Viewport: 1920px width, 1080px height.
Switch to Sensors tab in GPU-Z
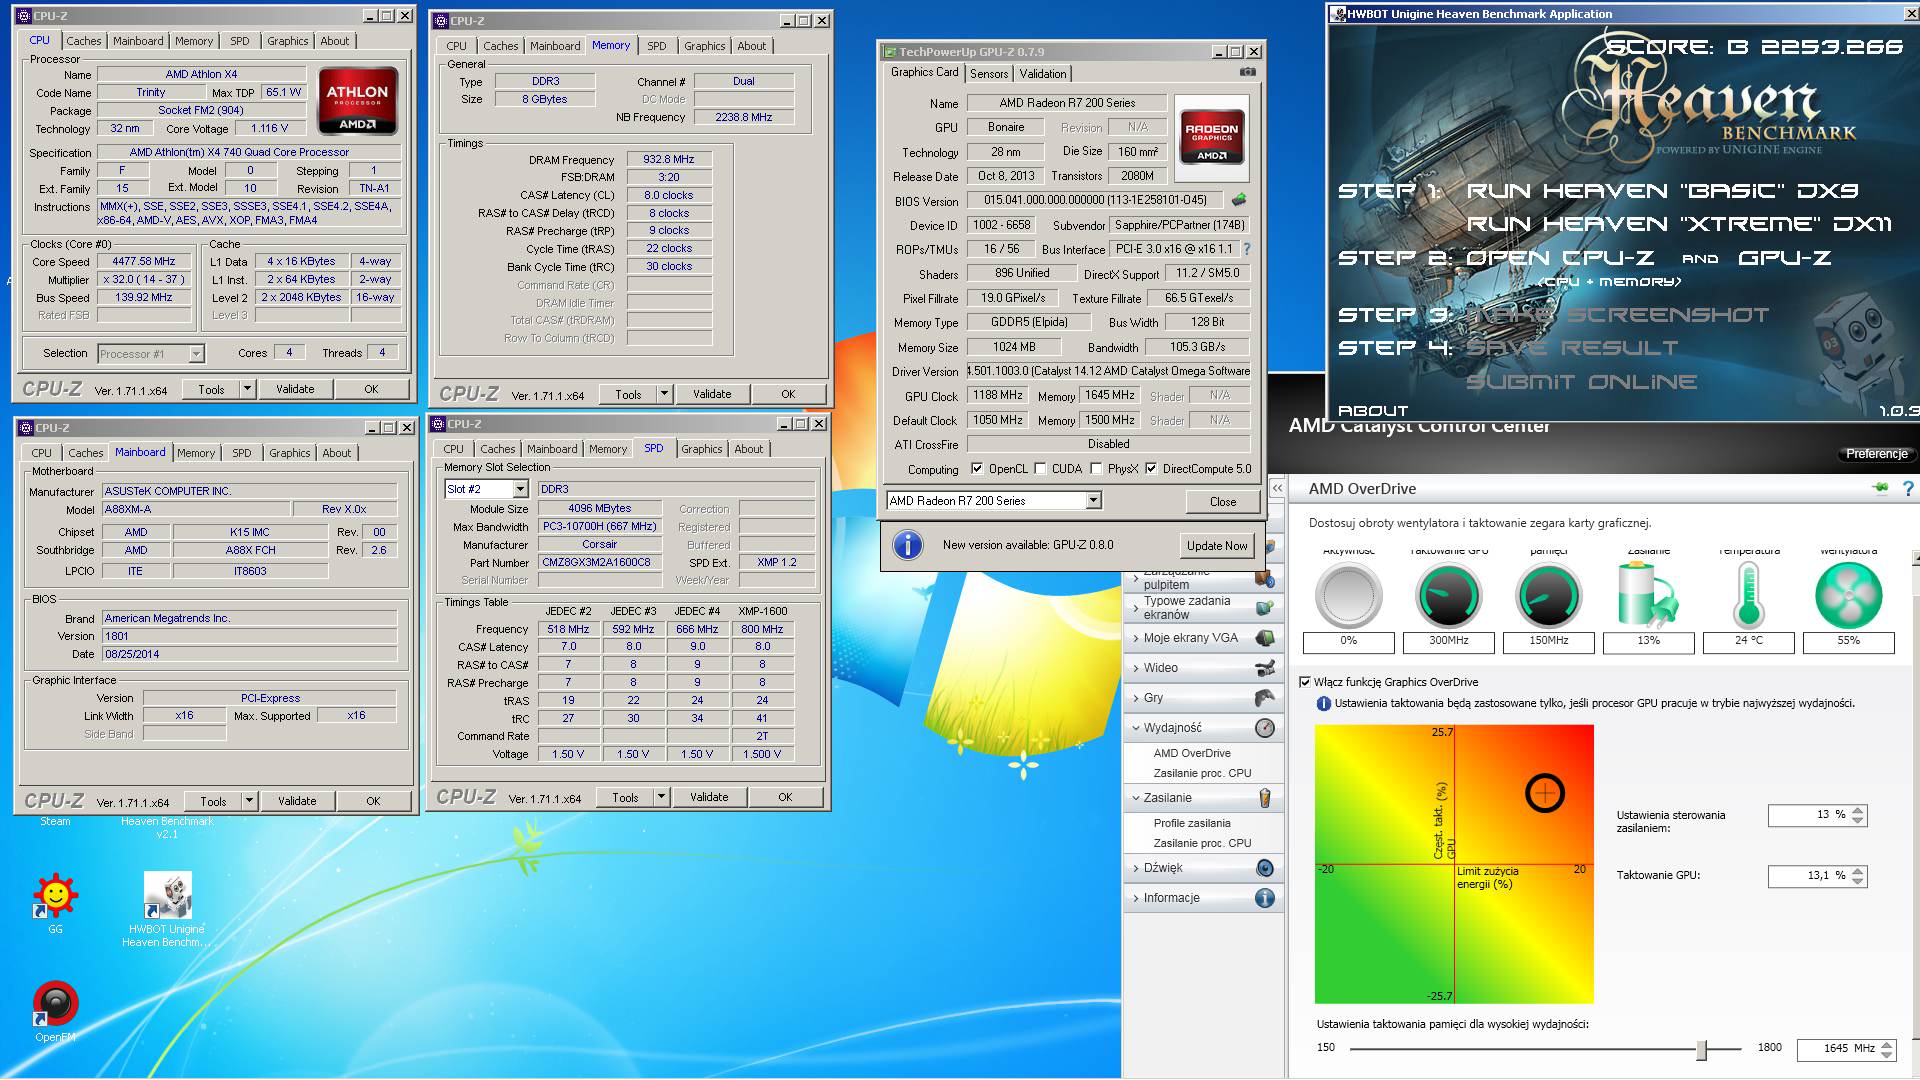point(988,74)
